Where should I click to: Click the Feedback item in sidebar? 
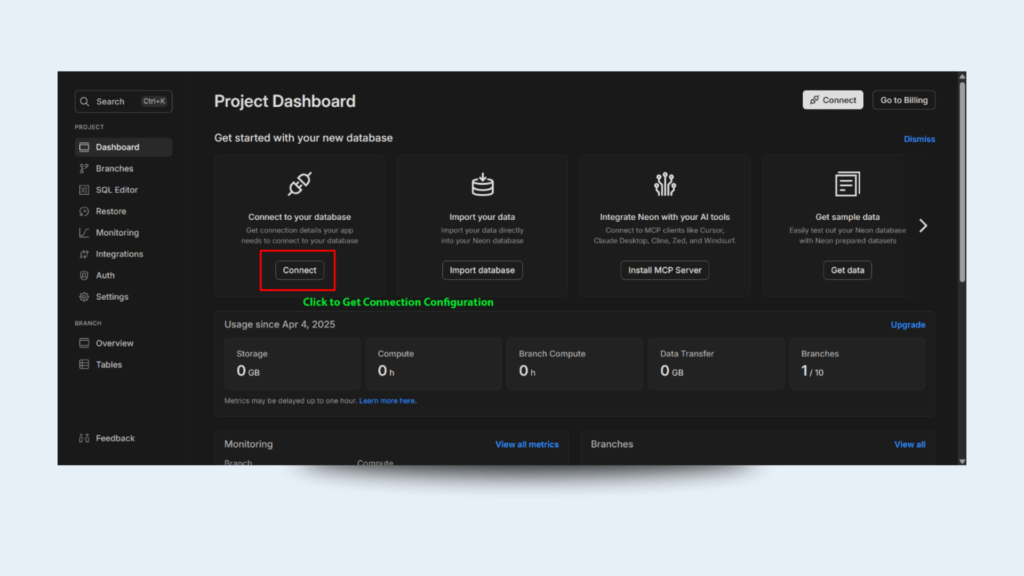(x=114, y=438)
